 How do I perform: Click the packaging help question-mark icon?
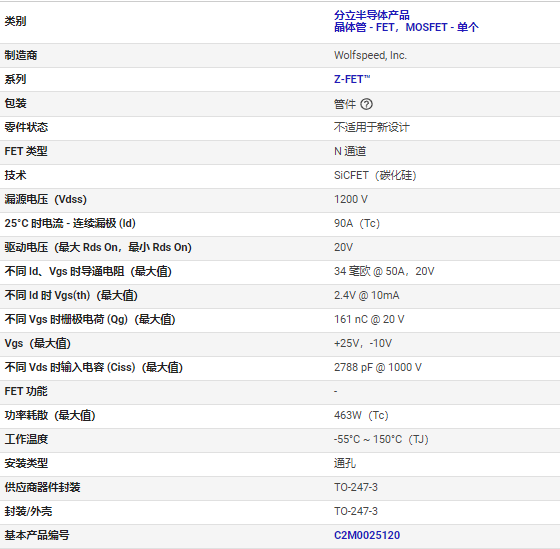pos(366,104)
